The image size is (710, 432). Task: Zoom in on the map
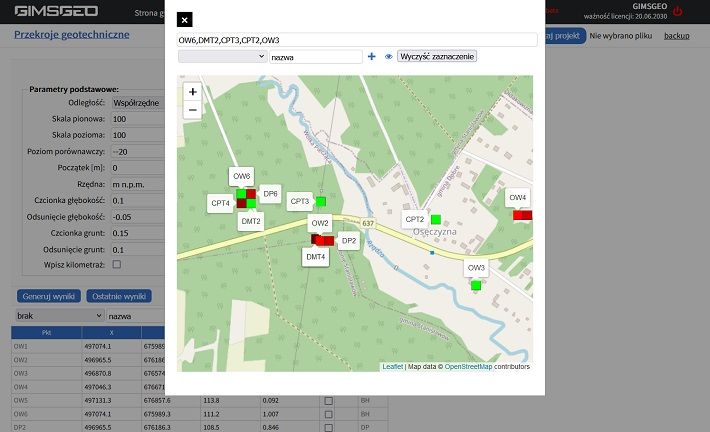(192, 92)
